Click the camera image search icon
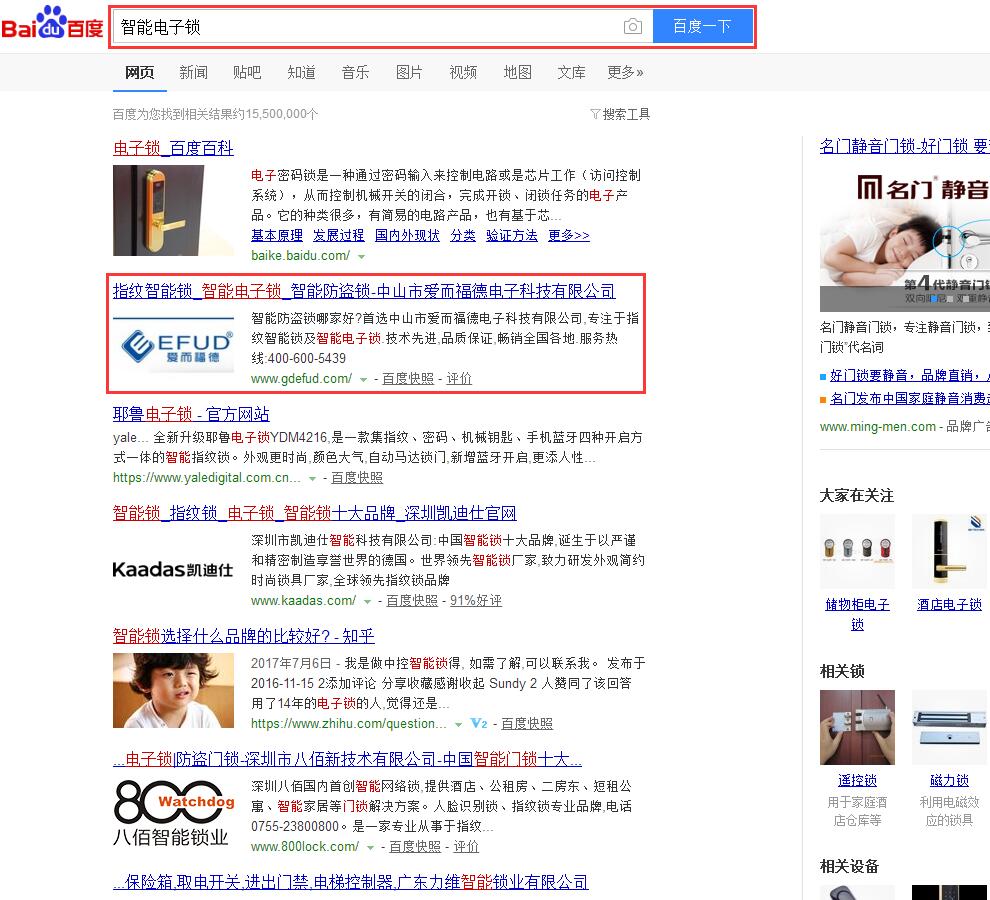 (632, 27)
